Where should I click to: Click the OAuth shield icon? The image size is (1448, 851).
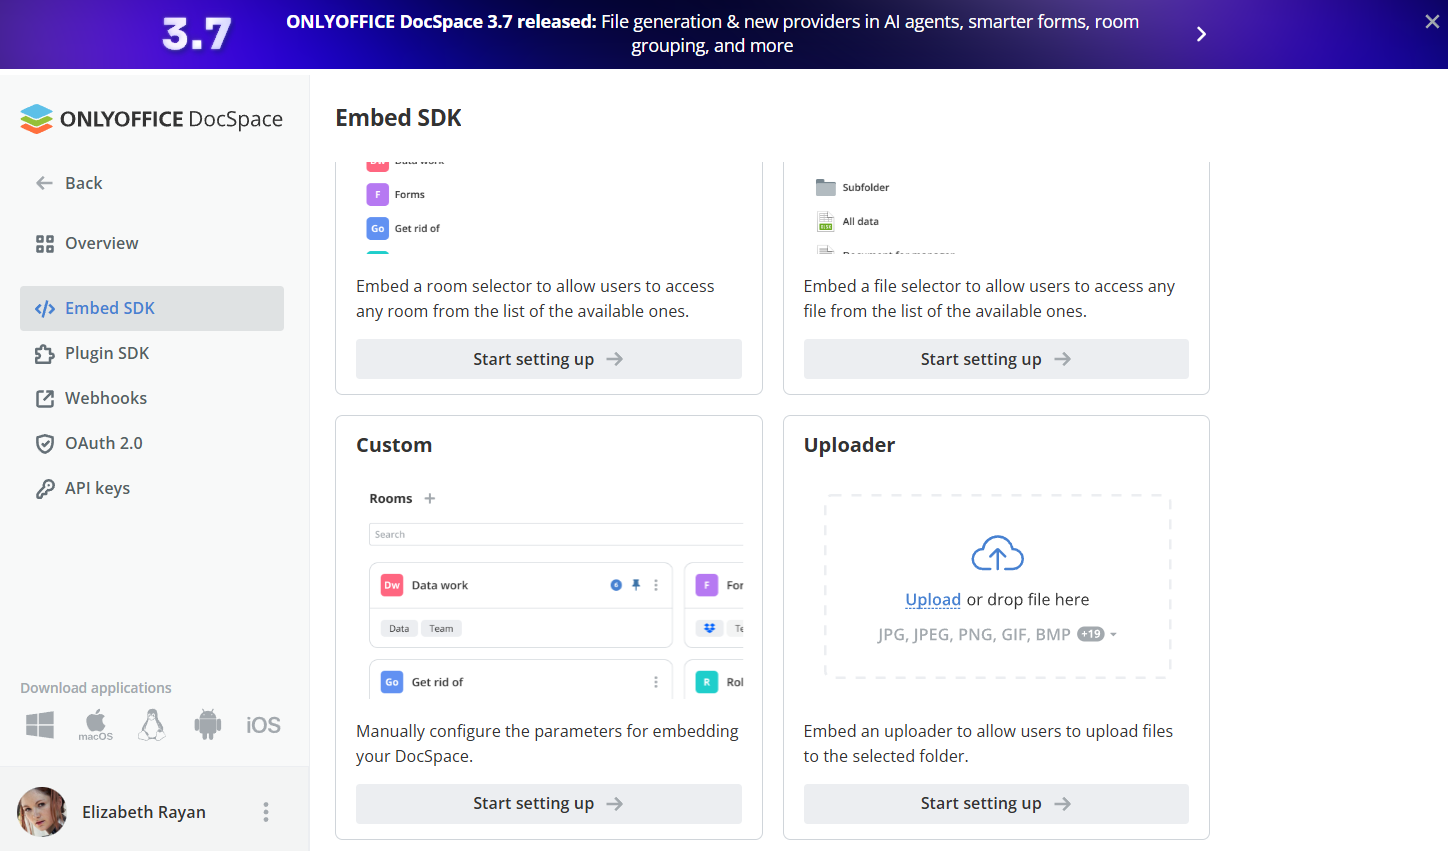(x=45, y=444)
